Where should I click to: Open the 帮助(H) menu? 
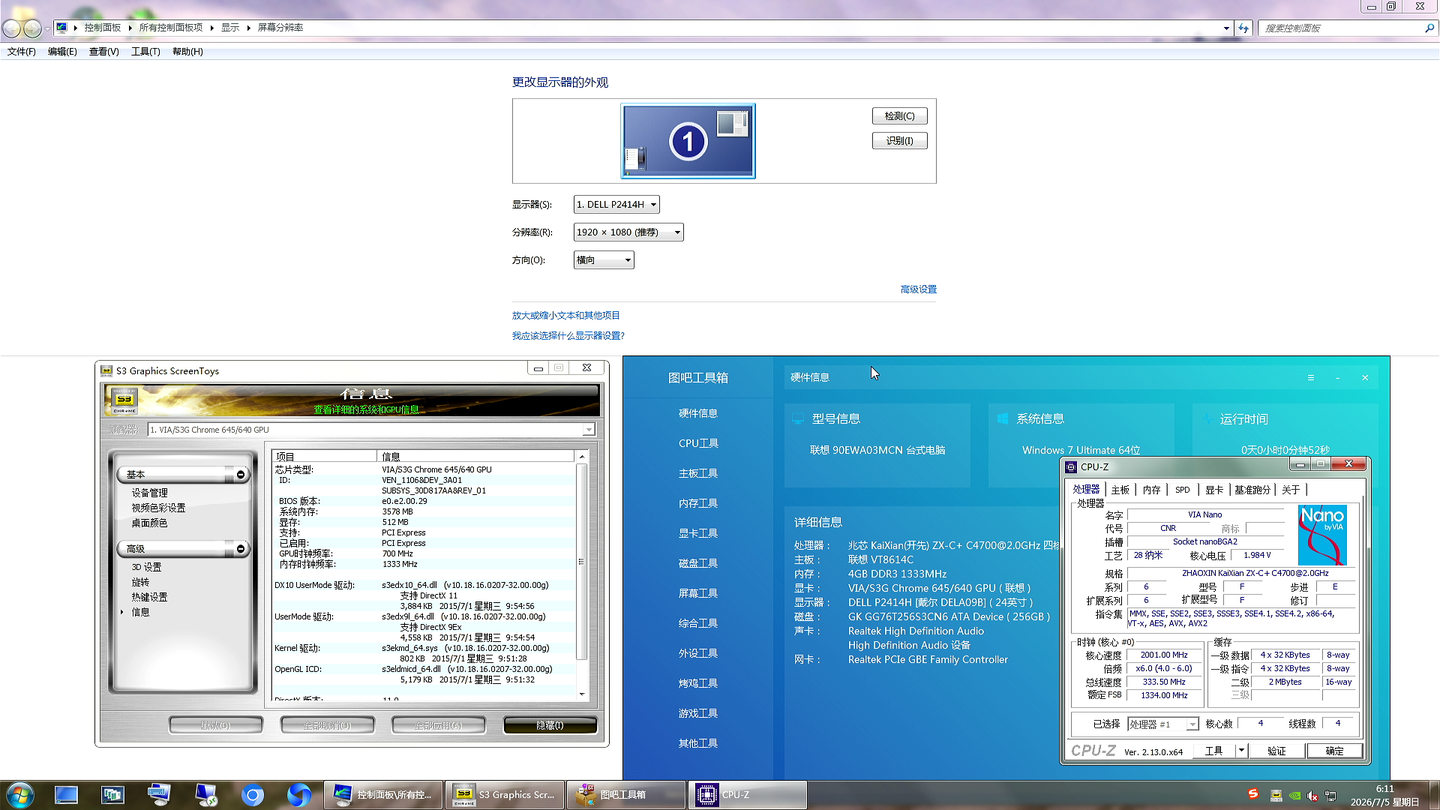pos(188,52)
